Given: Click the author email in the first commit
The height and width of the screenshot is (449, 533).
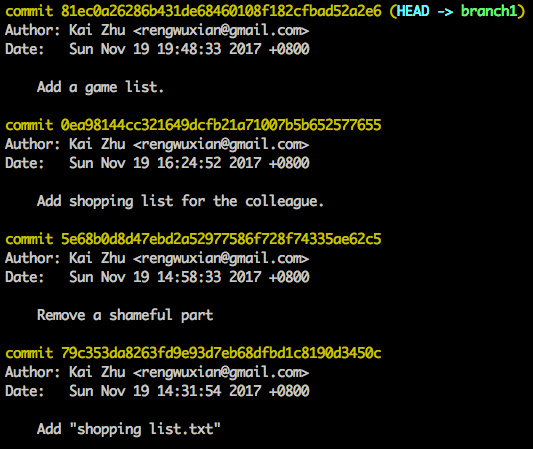Looking at the screenshot, I should tap(221, 30).
